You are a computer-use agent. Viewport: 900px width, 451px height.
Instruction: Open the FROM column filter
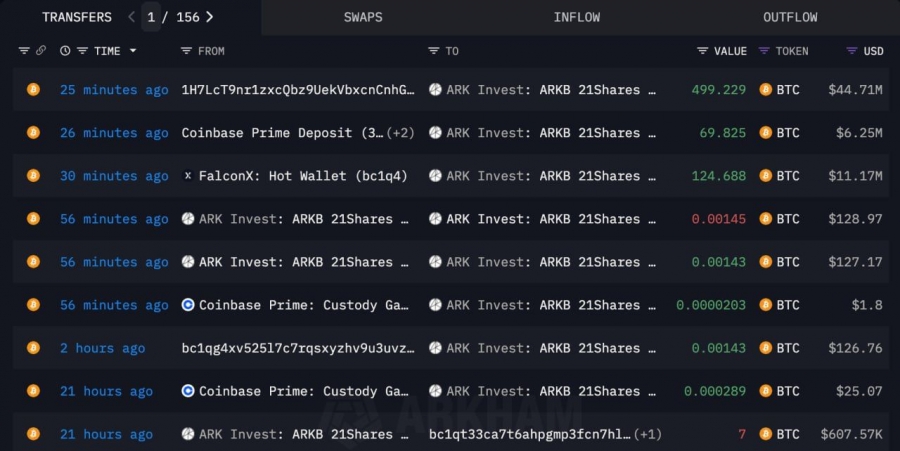point(186,51)
